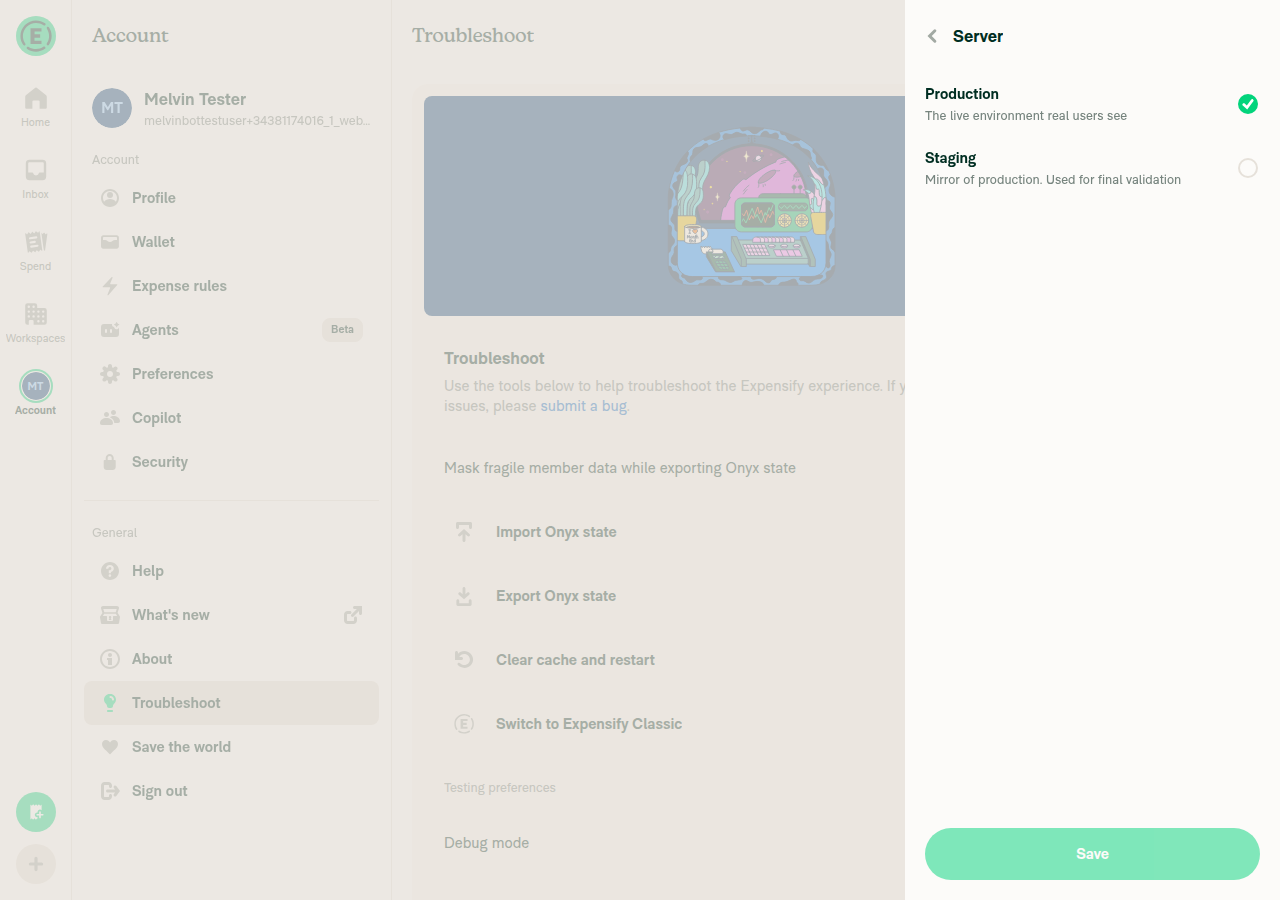Click Clear cache and restart

click(x=575, y=660)
